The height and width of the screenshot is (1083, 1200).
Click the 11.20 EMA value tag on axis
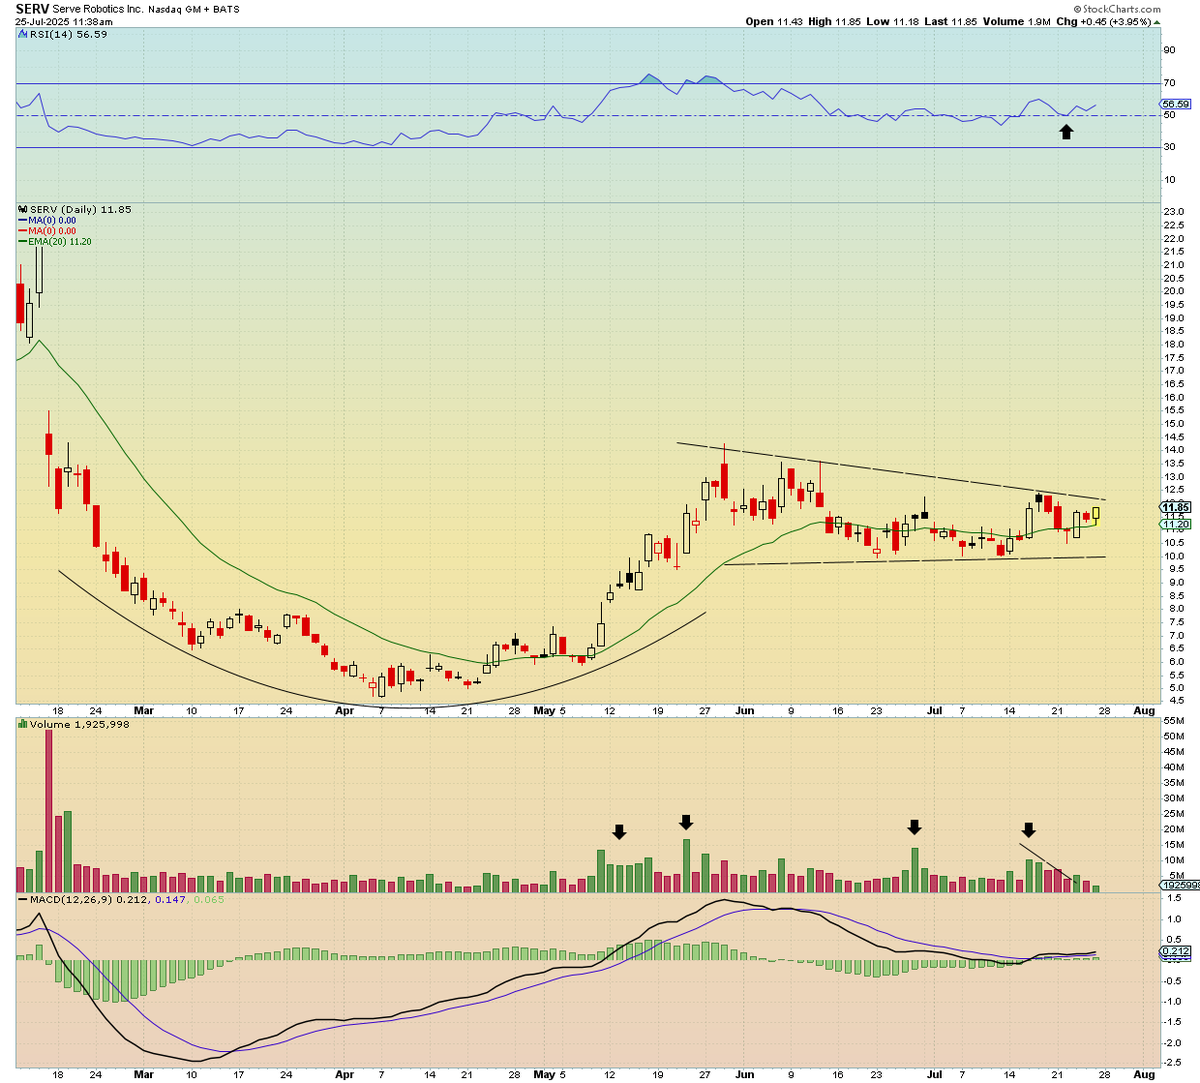(1175, 524)
